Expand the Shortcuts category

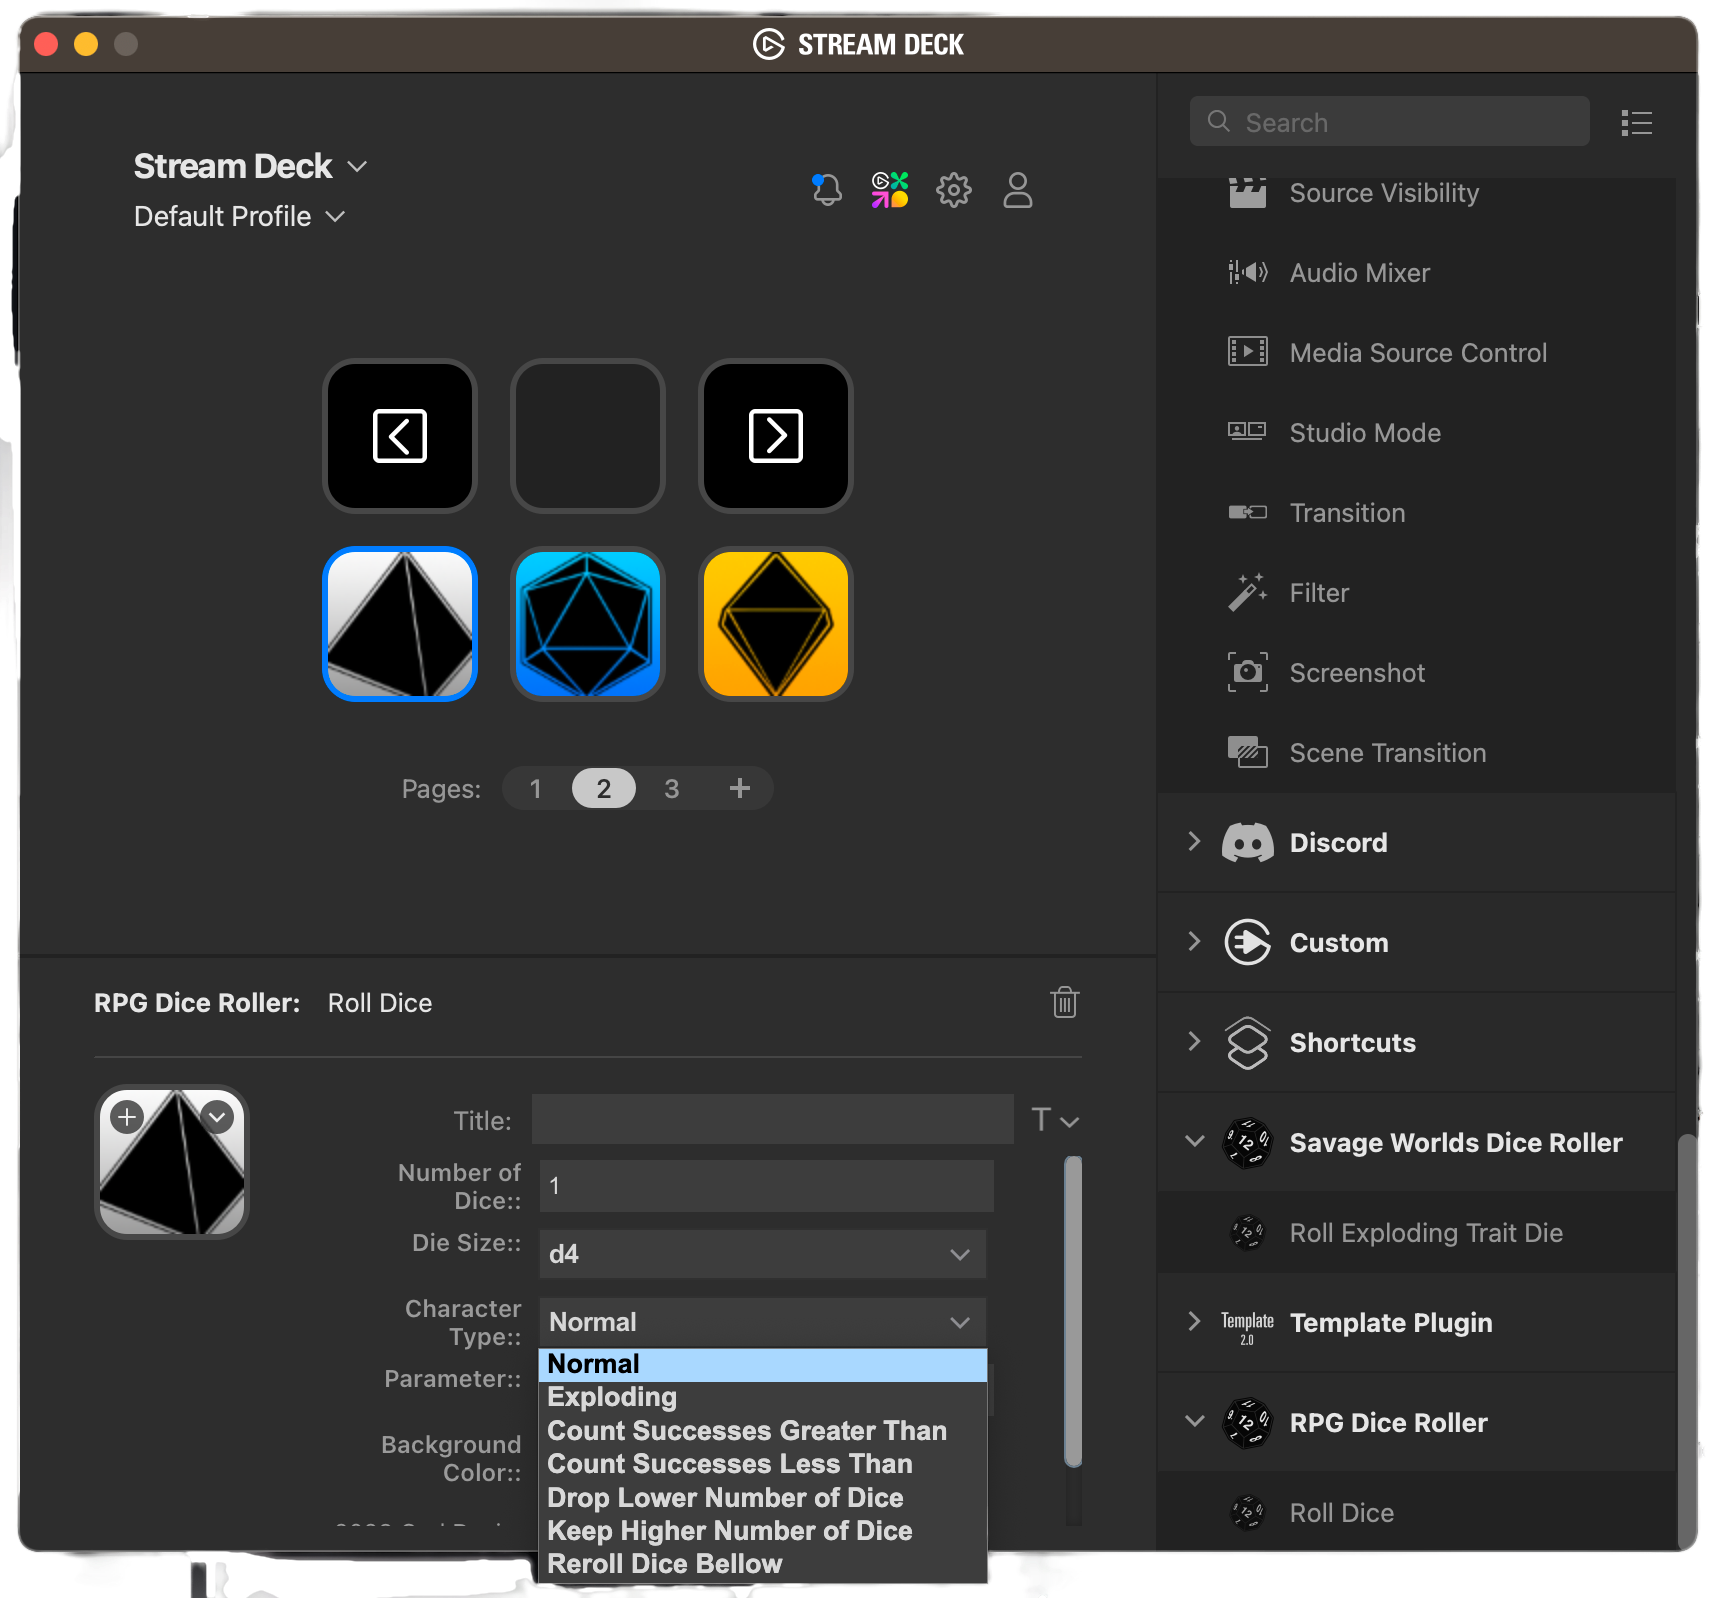point(1193,1042)
